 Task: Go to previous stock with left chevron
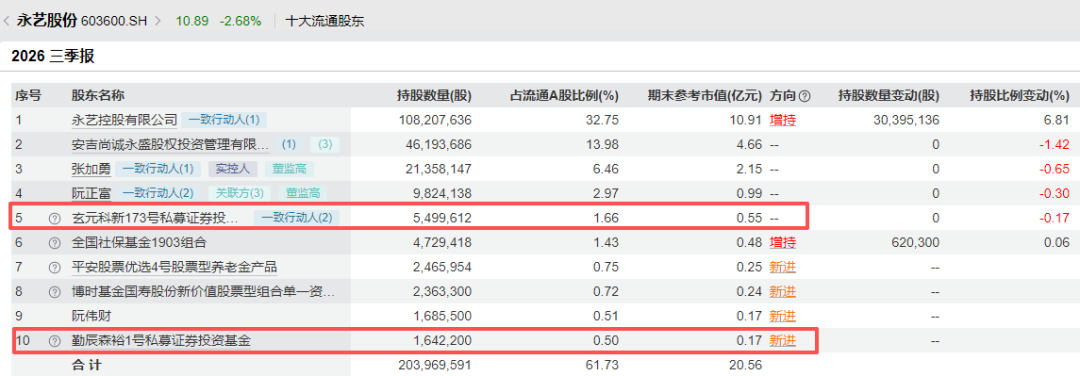point(6,21)
